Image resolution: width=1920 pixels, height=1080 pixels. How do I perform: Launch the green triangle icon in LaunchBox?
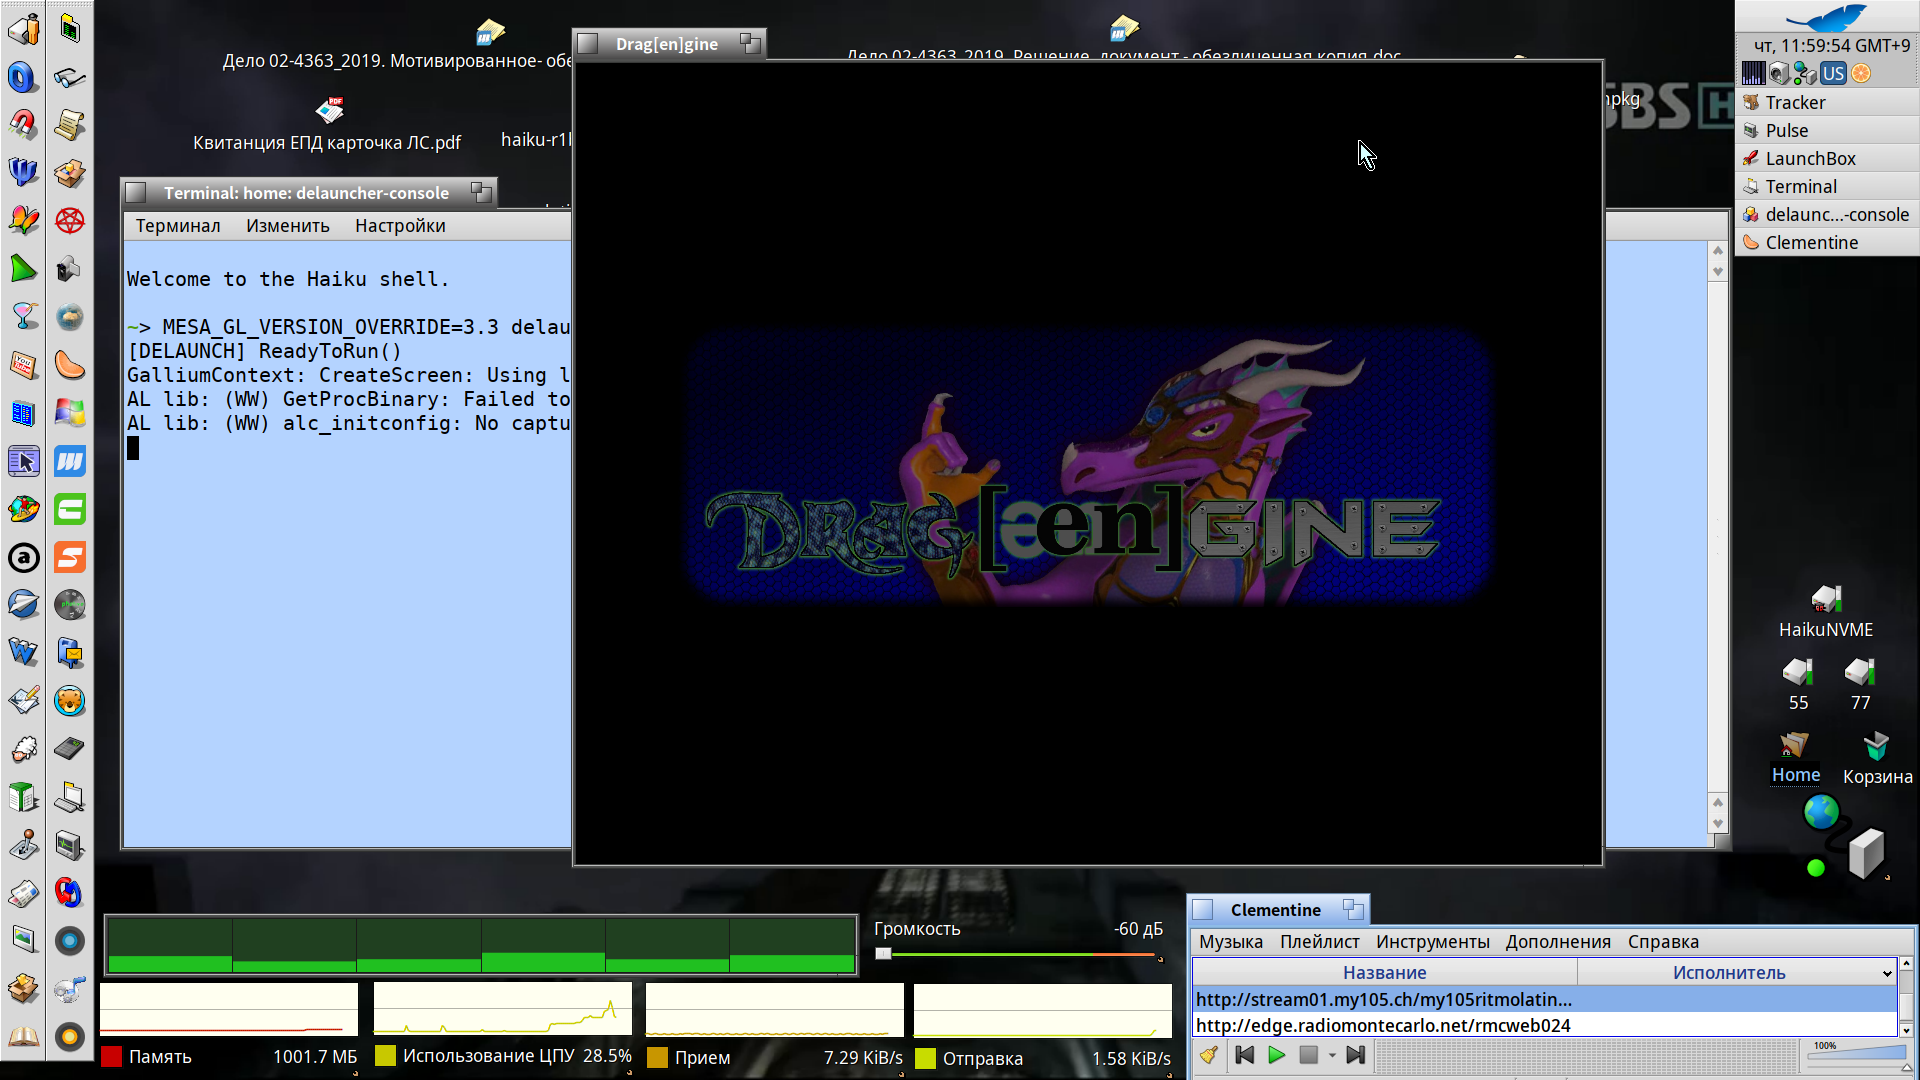pyautogui.click(x=23, y=269)
